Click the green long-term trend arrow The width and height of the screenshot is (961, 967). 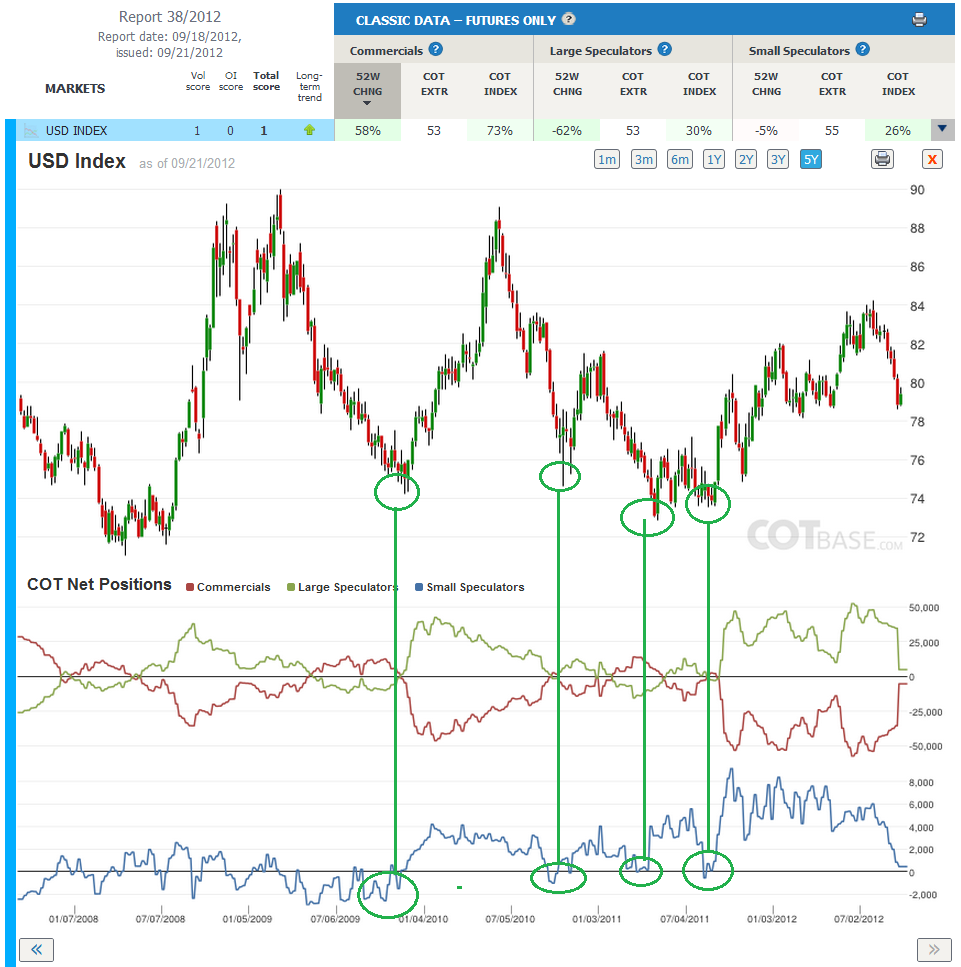pos(310,130)
